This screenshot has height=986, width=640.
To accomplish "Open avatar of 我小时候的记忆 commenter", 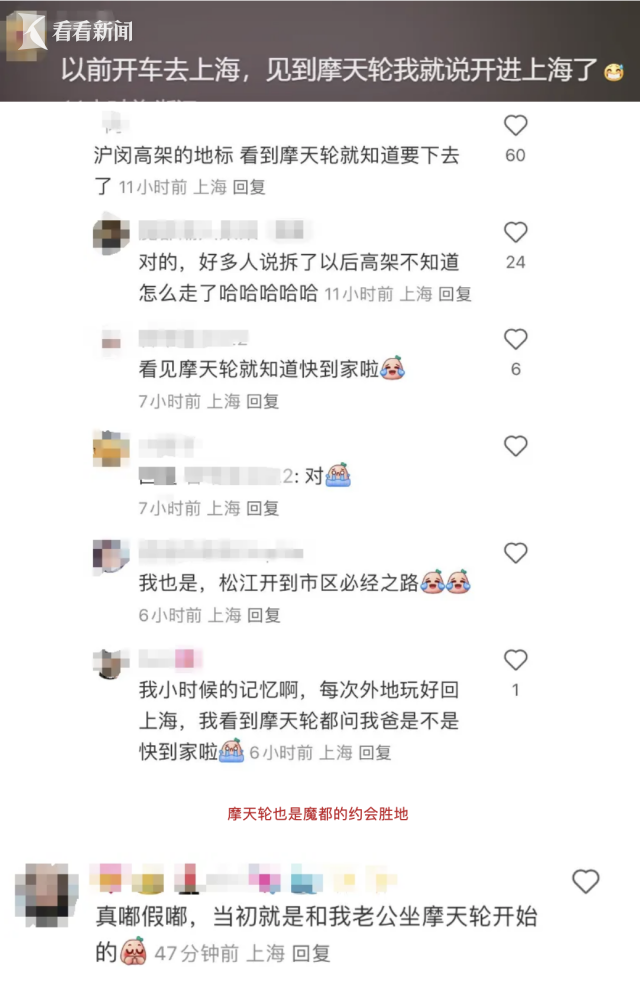I will coord(111,663).
